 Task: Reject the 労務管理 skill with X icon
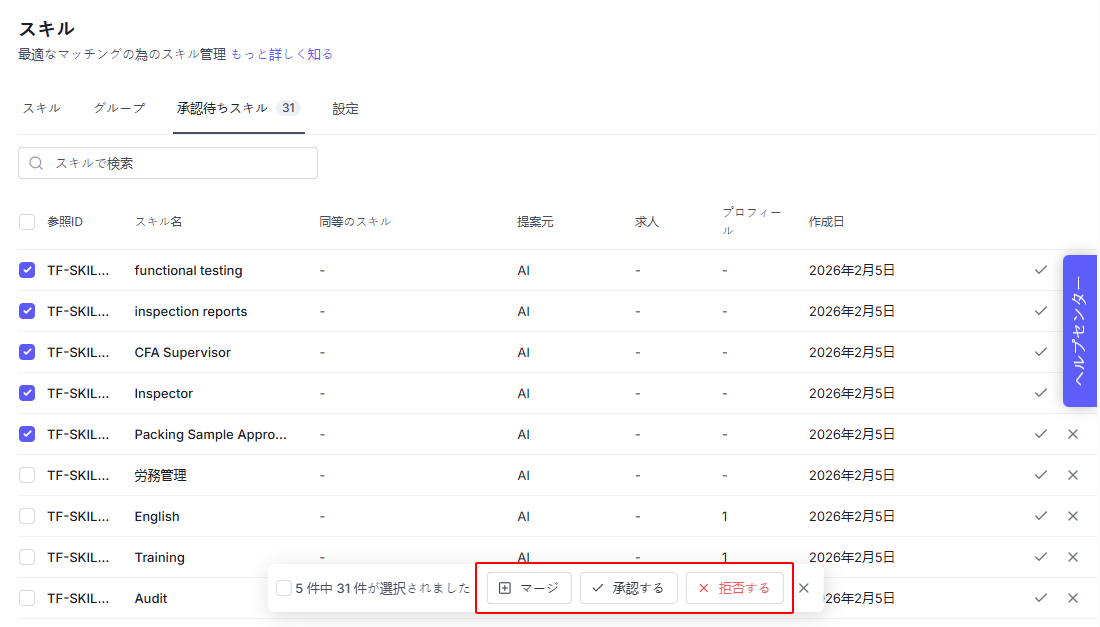(1073, 475)
